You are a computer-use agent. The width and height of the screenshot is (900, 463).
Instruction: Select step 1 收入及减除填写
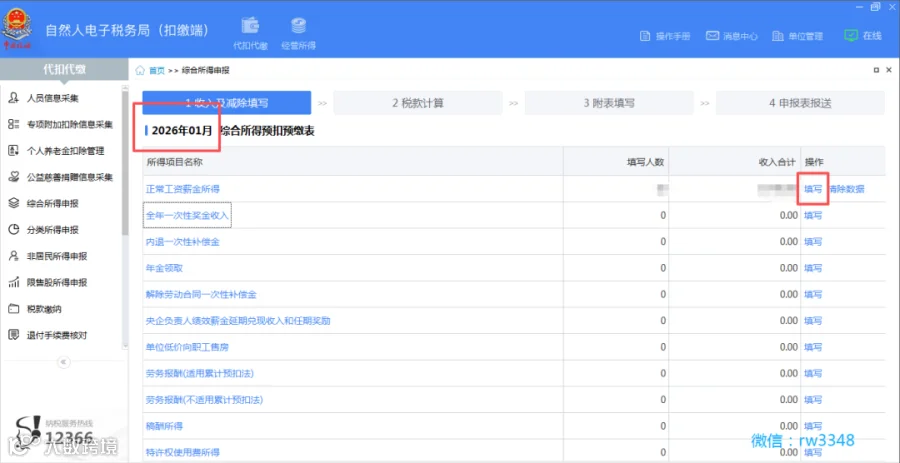point(227,103)
